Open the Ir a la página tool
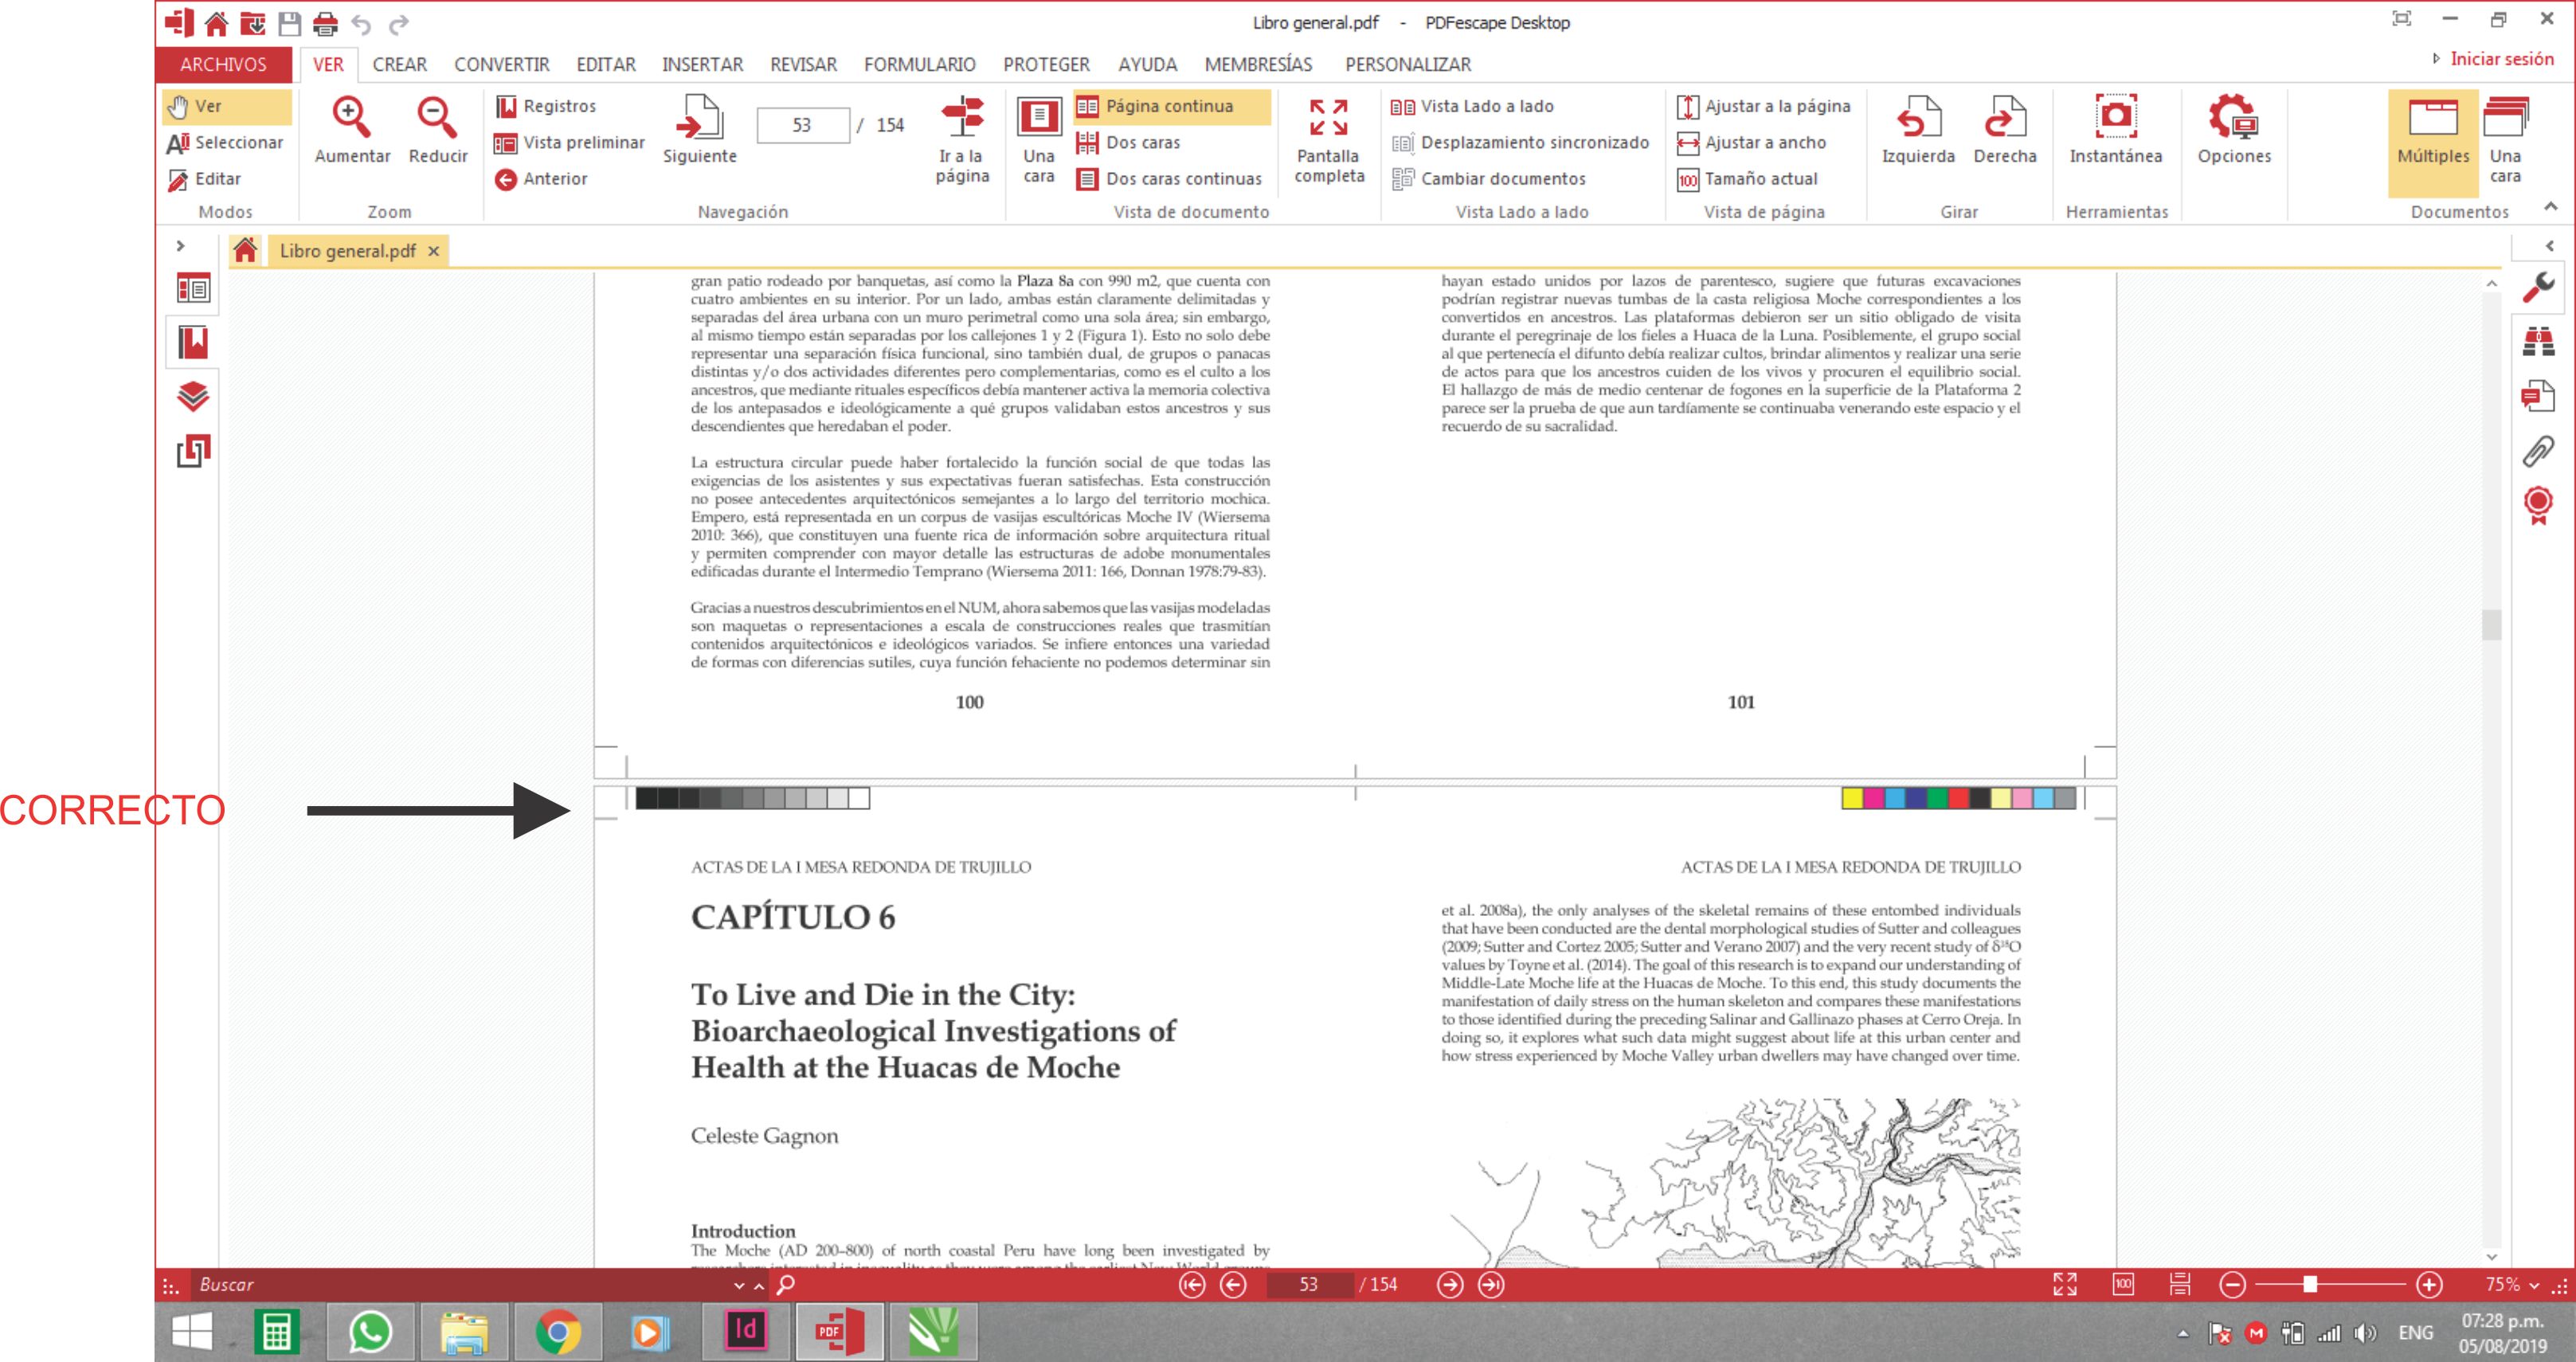The image size is (2576, 1362). coord(962,140)
